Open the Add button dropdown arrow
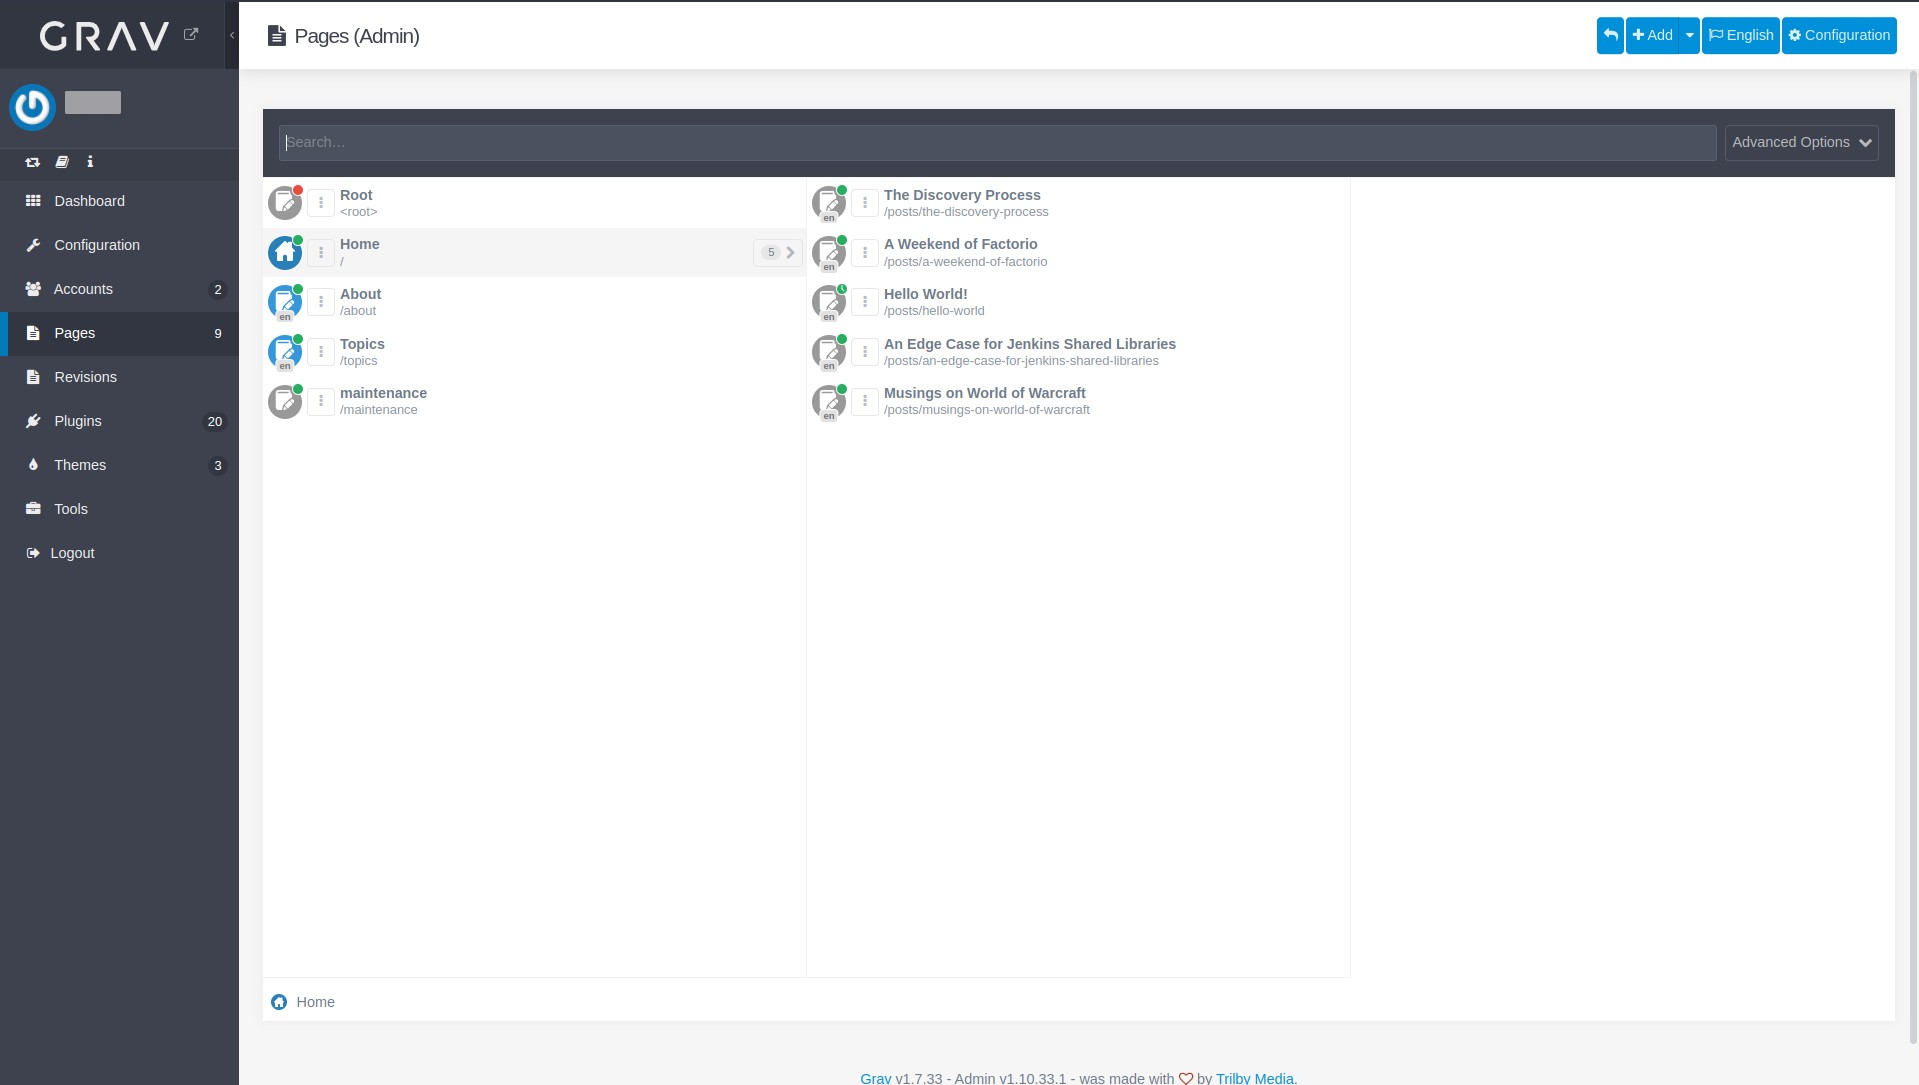This screenshot has height=1085, width=1919. coord(1690,35)
